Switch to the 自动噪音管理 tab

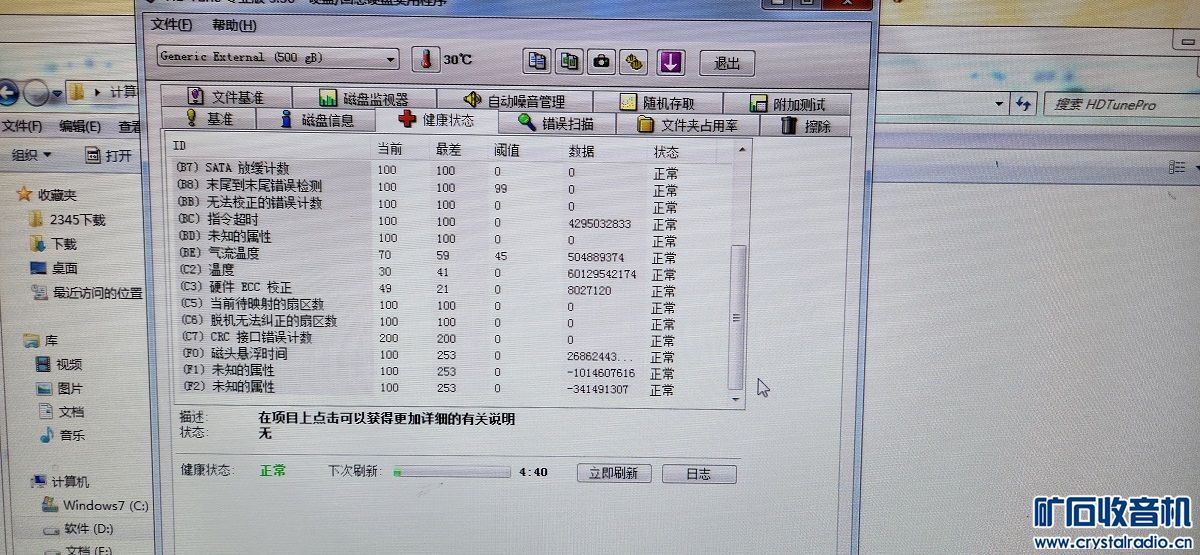[x=514, y=101]
